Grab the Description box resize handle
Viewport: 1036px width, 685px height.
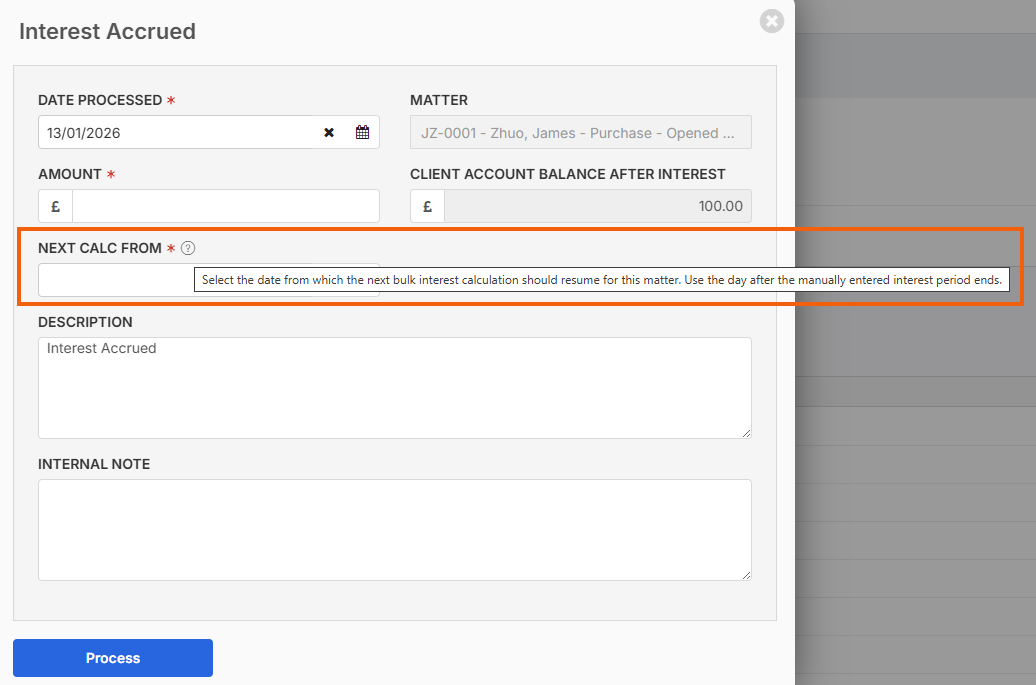point(745,432)
